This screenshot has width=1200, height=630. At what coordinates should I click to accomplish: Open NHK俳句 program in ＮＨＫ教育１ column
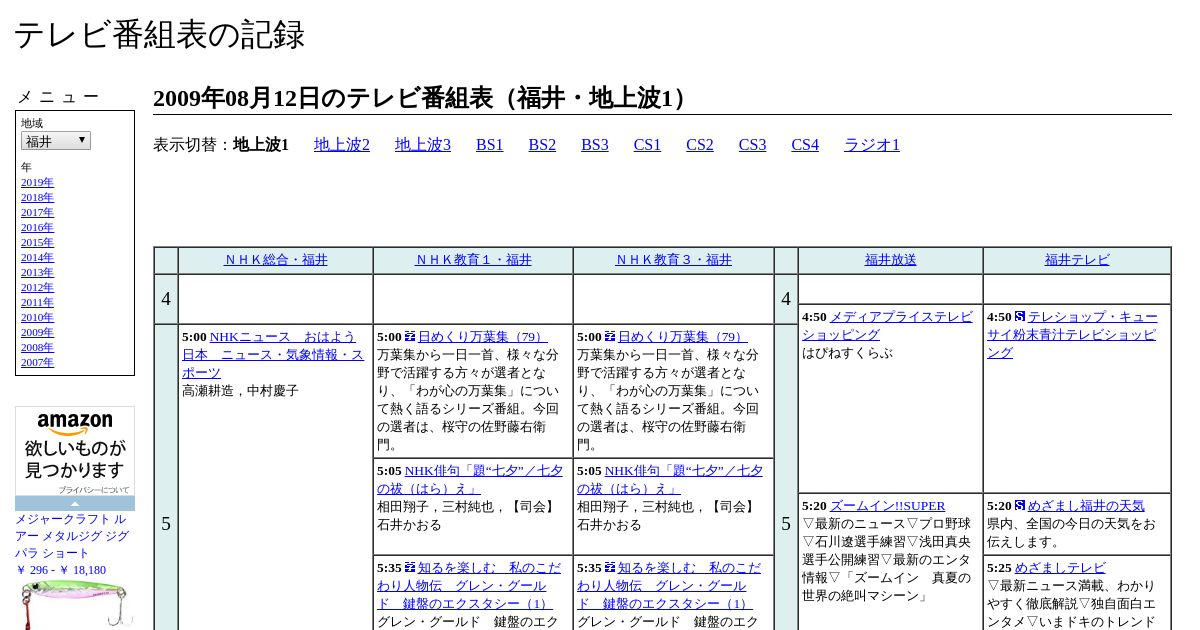[470, 480]
